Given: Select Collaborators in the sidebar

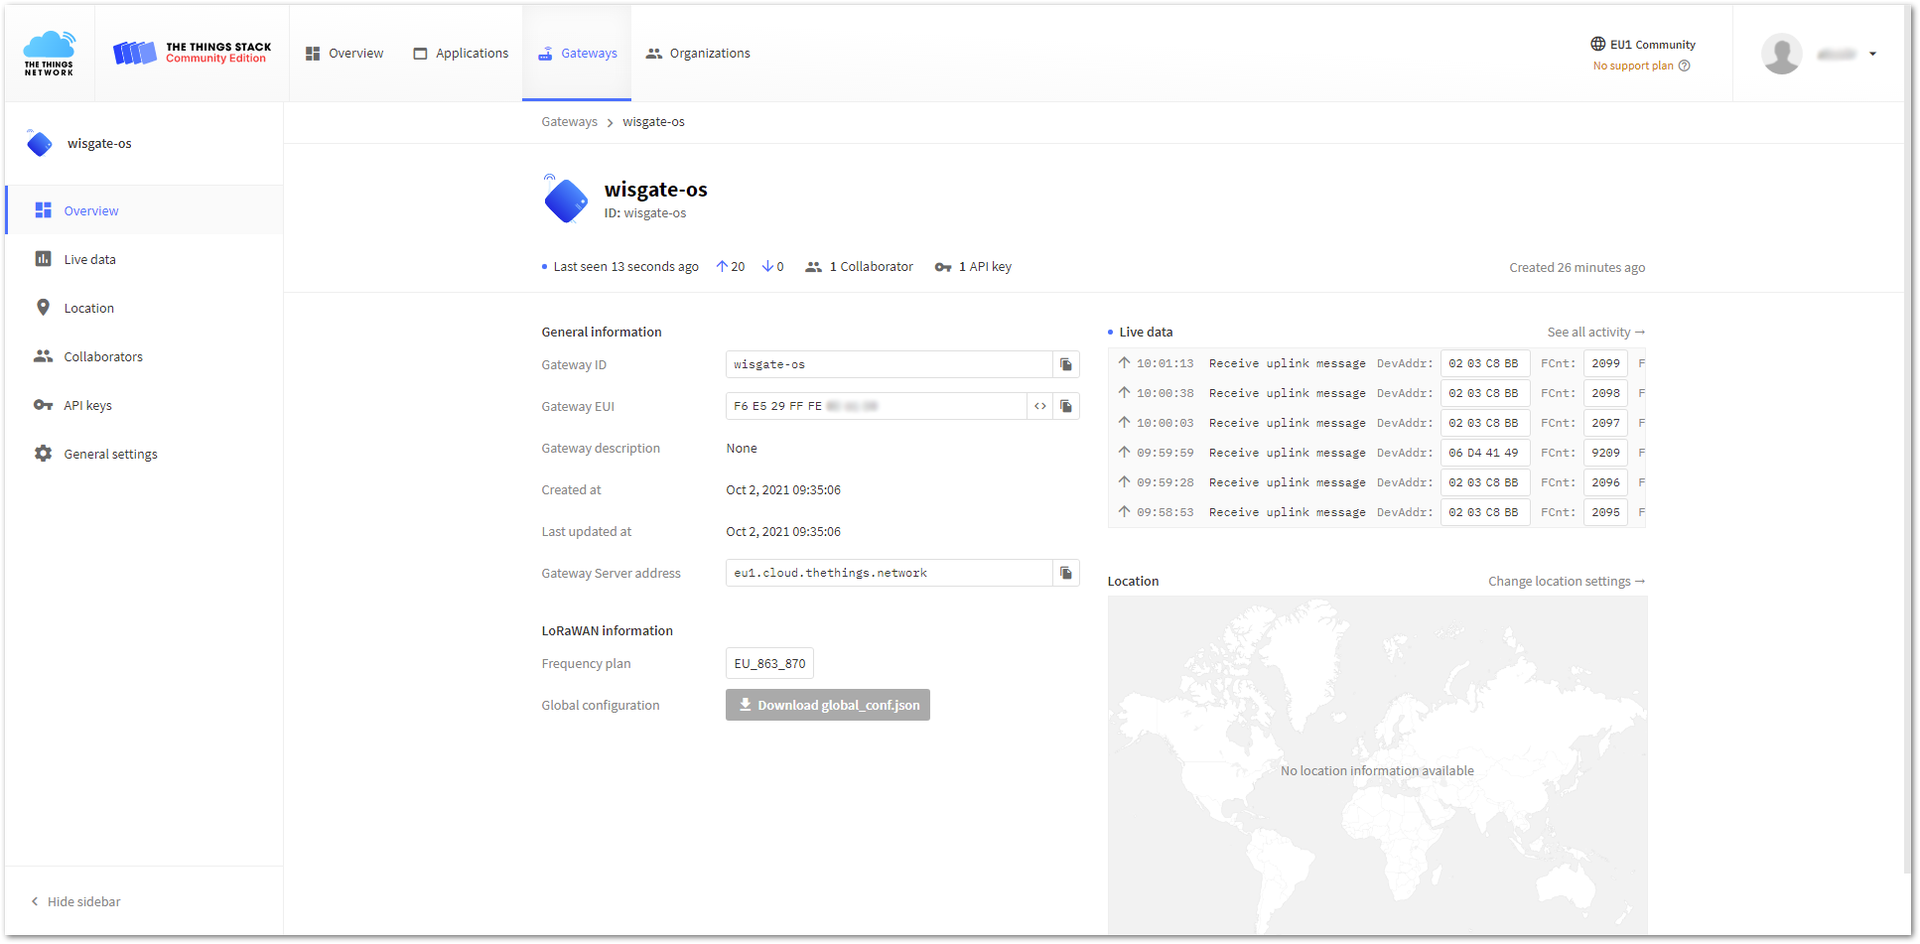Looking at the screenshot, I should 145,356.
